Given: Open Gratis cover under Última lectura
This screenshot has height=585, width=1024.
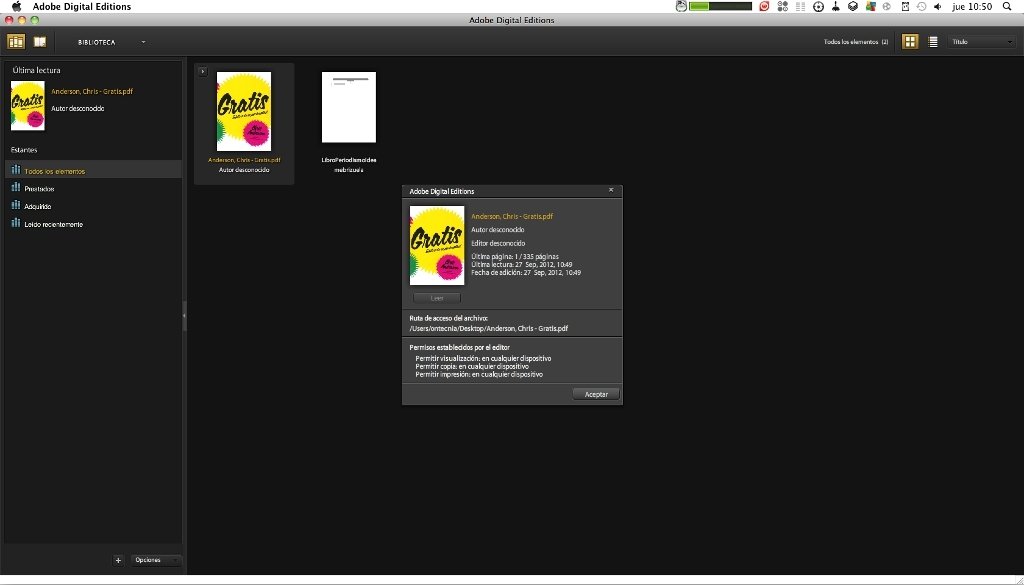Looking at the screenshot, I should (x=27, y=106).
